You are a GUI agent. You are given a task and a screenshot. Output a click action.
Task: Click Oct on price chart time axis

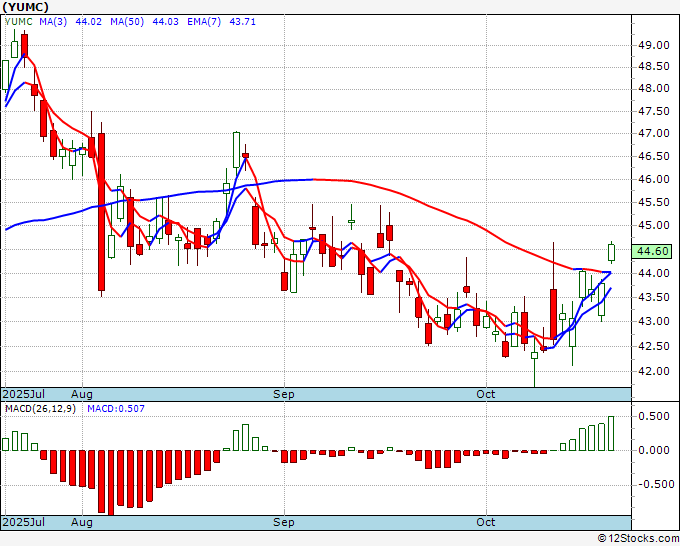[x=486, y=394]
